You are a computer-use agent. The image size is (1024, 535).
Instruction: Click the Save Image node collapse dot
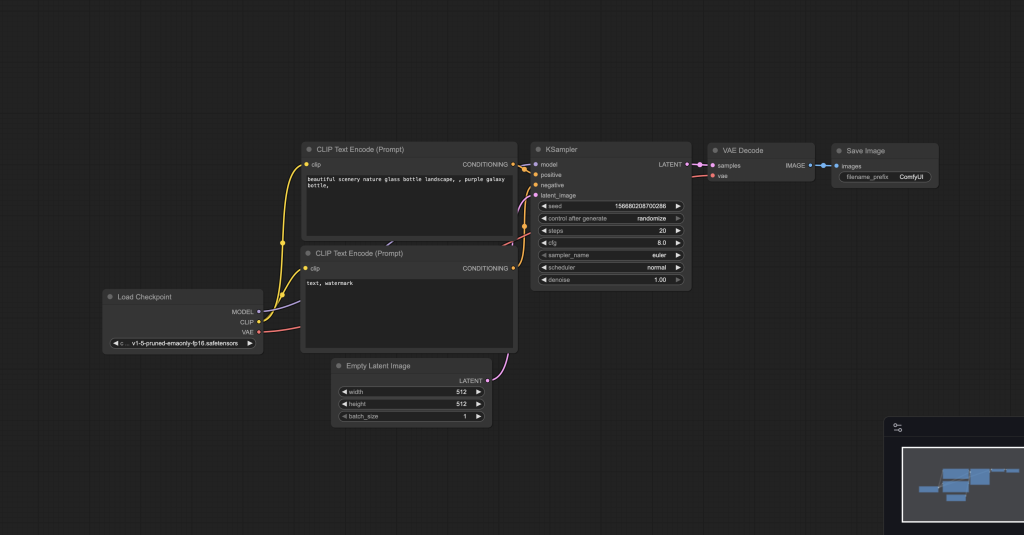(839, 151)
